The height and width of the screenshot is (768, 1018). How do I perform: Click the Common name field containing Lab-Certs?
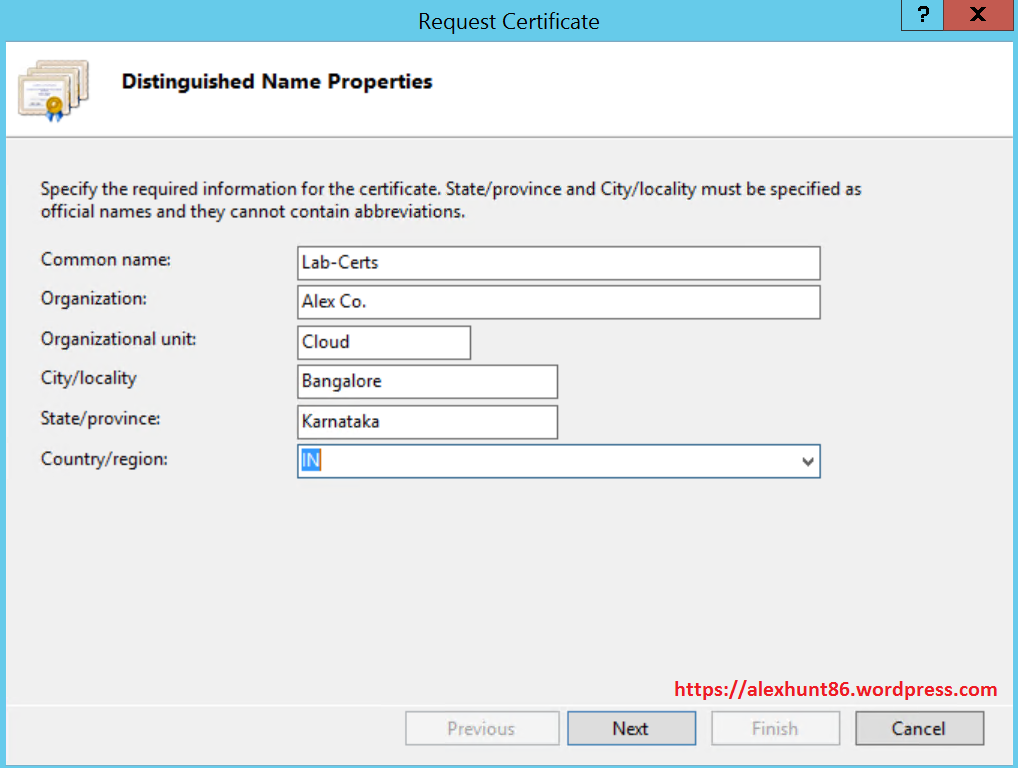pos(558,263)
